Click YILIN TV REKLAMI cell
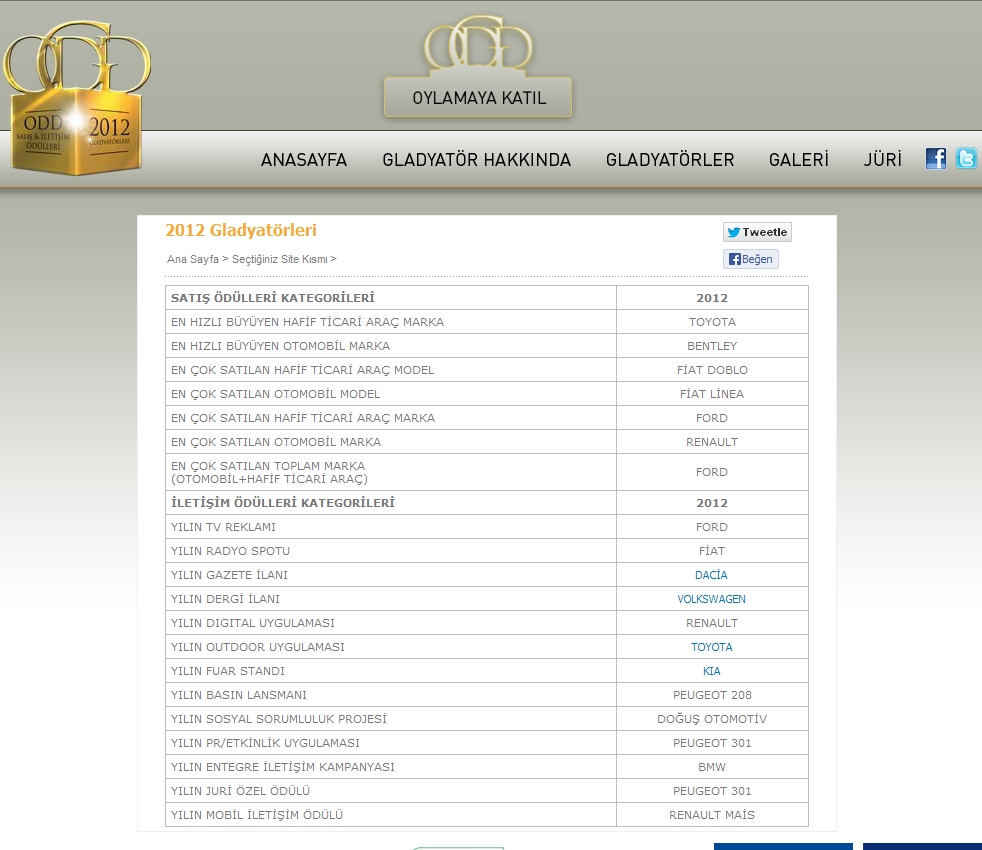This screenshot has height=850, width=982. (x=391, y=527)
